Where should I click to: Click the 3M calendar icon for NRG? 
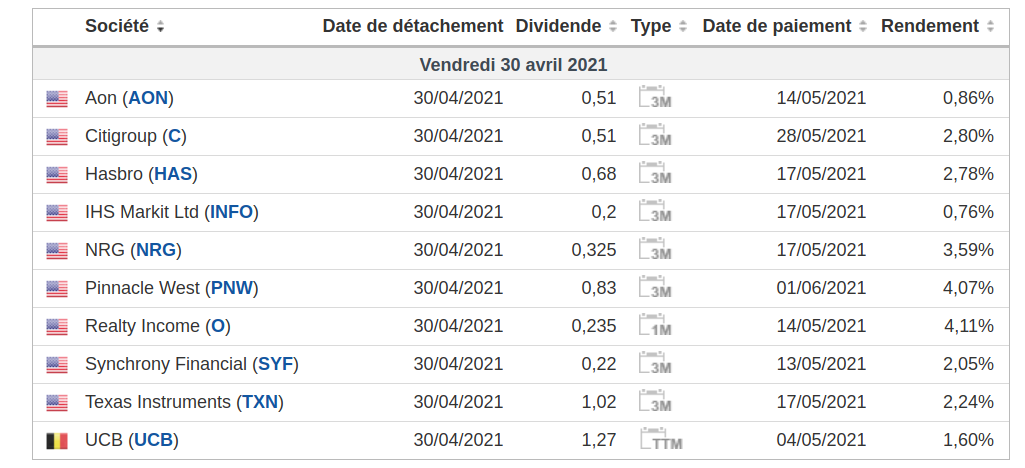(655, 248)
